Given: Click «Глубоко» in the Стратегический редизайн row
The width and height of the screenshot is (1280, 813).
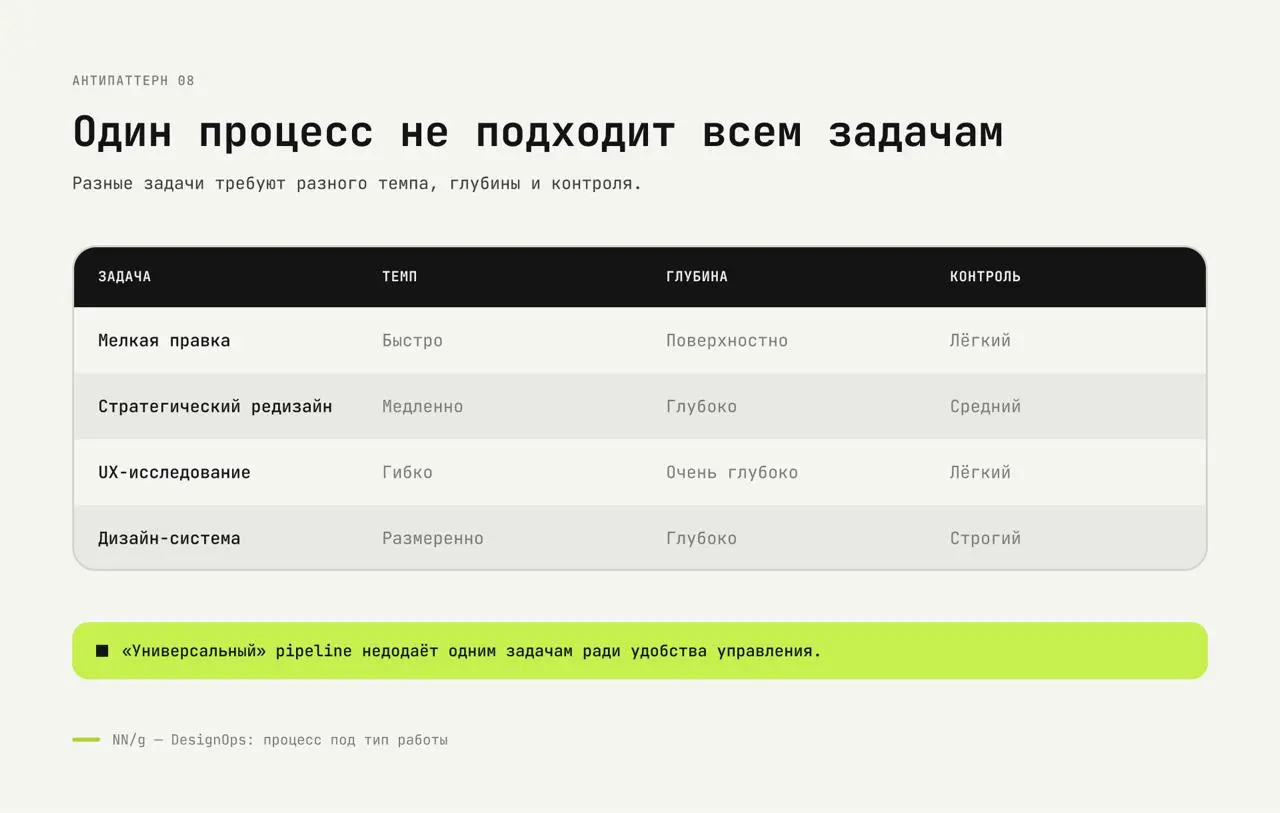Looking at the screenshot, I should (x=701, y=407).
